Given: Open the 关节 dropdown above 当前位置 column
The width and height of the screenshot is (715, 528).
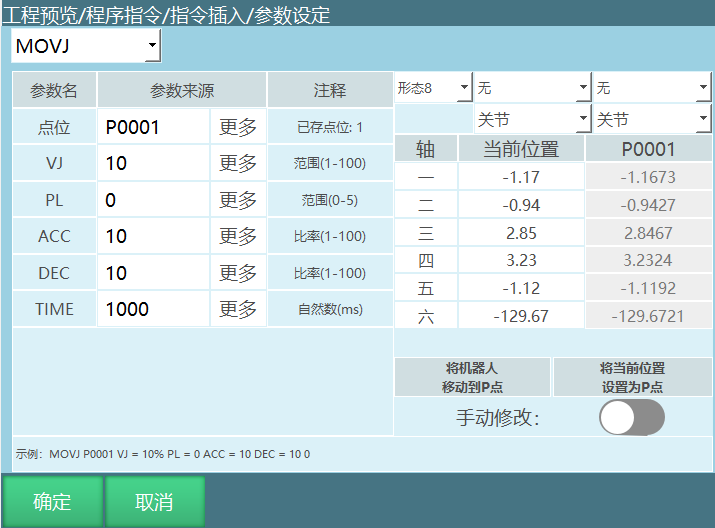Looking at the screenshot, I should 533,119.
